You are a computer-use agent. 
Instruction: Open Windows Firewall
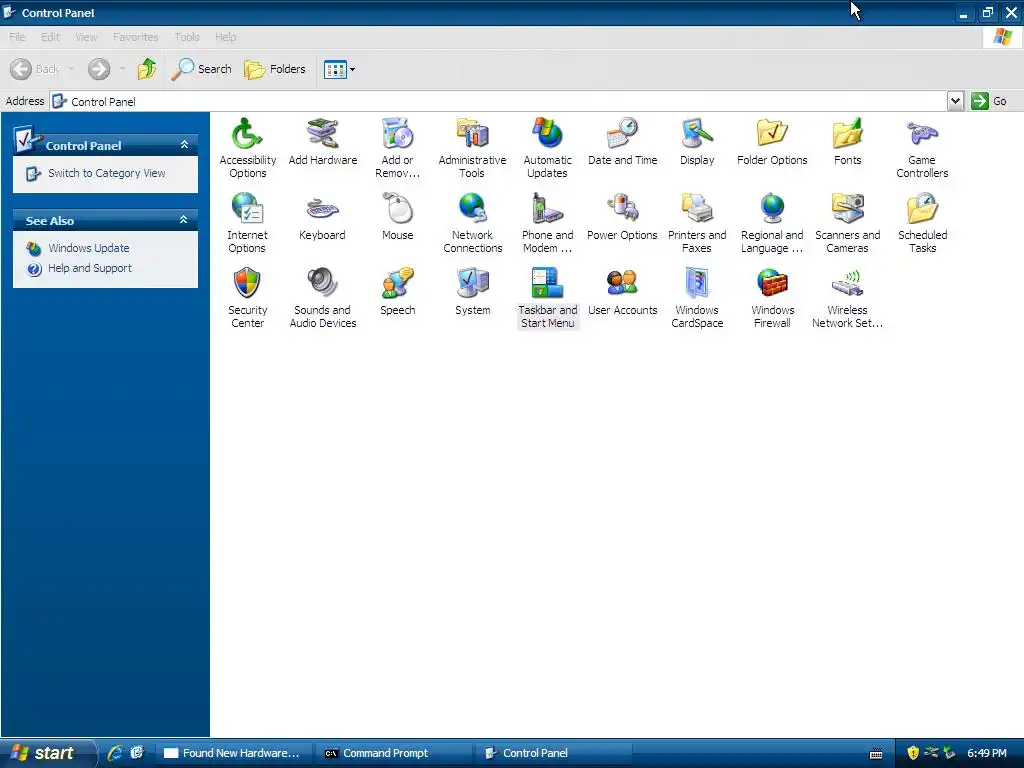772,298
